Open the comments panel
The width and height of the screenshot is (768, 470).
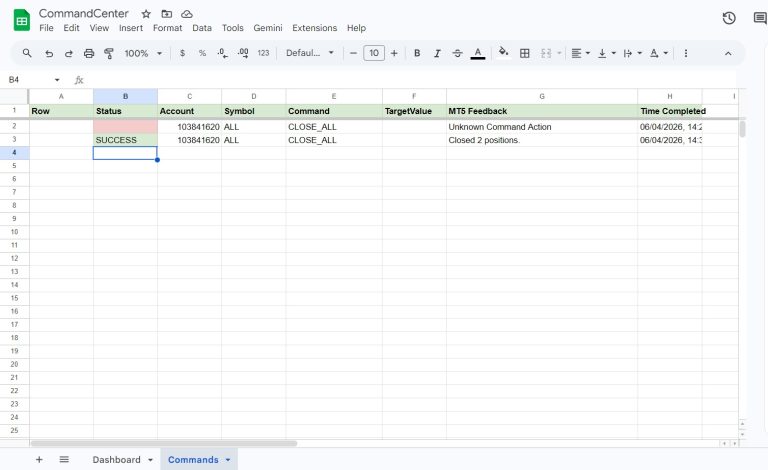[x=760, y=18]
